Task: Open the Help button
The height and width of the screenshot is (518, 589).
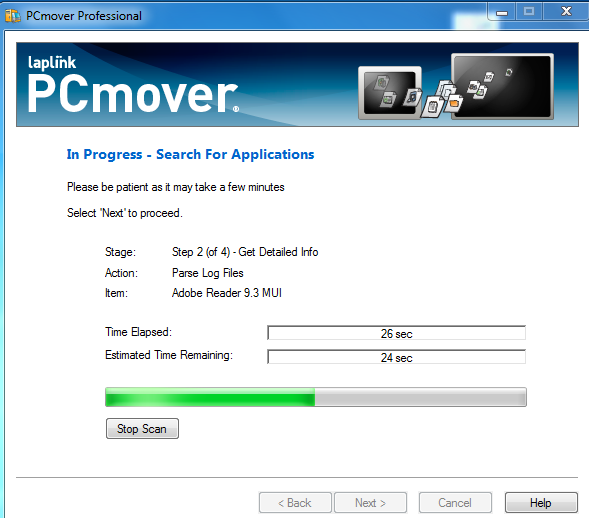Action: 541,503
